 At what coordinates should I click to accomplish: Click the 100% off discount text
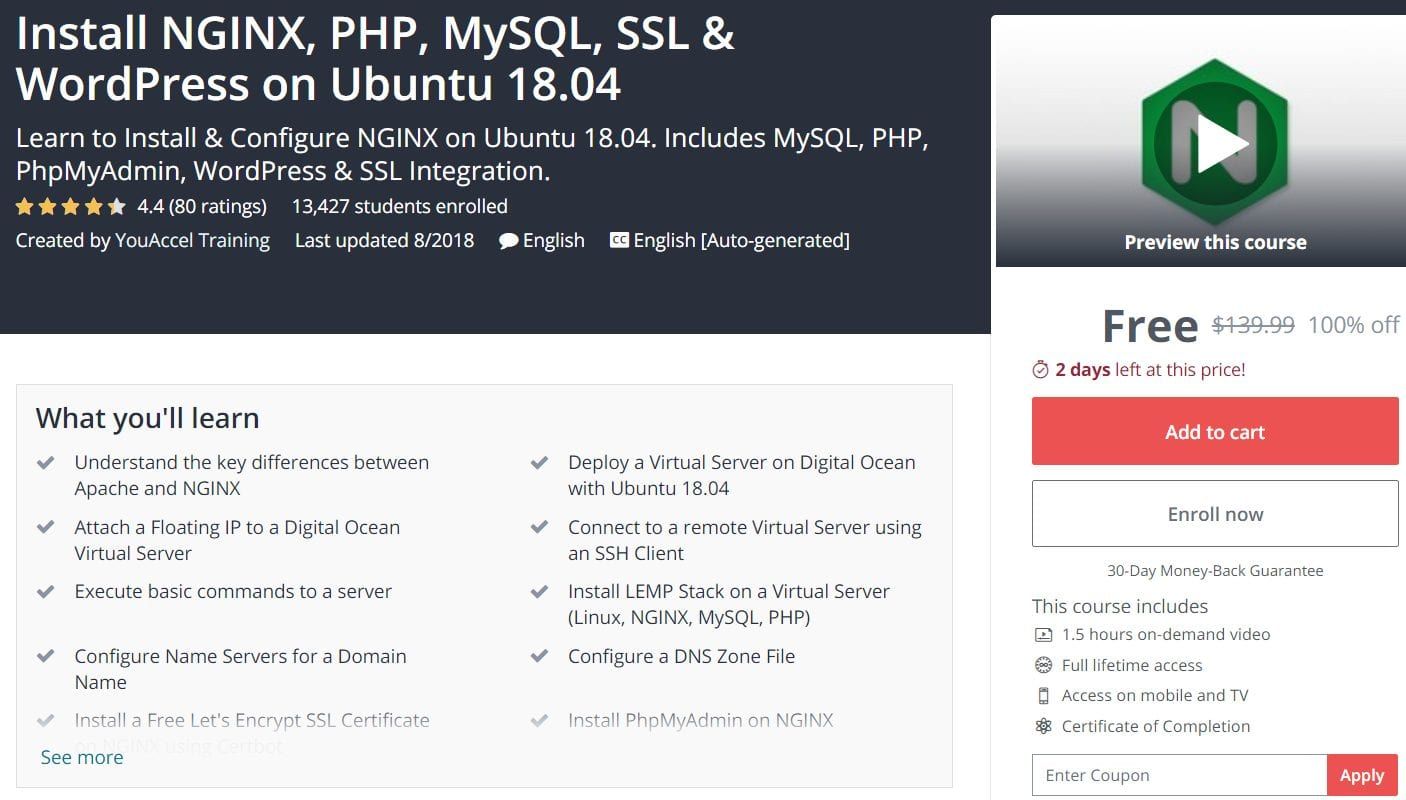coord(1353,325)
